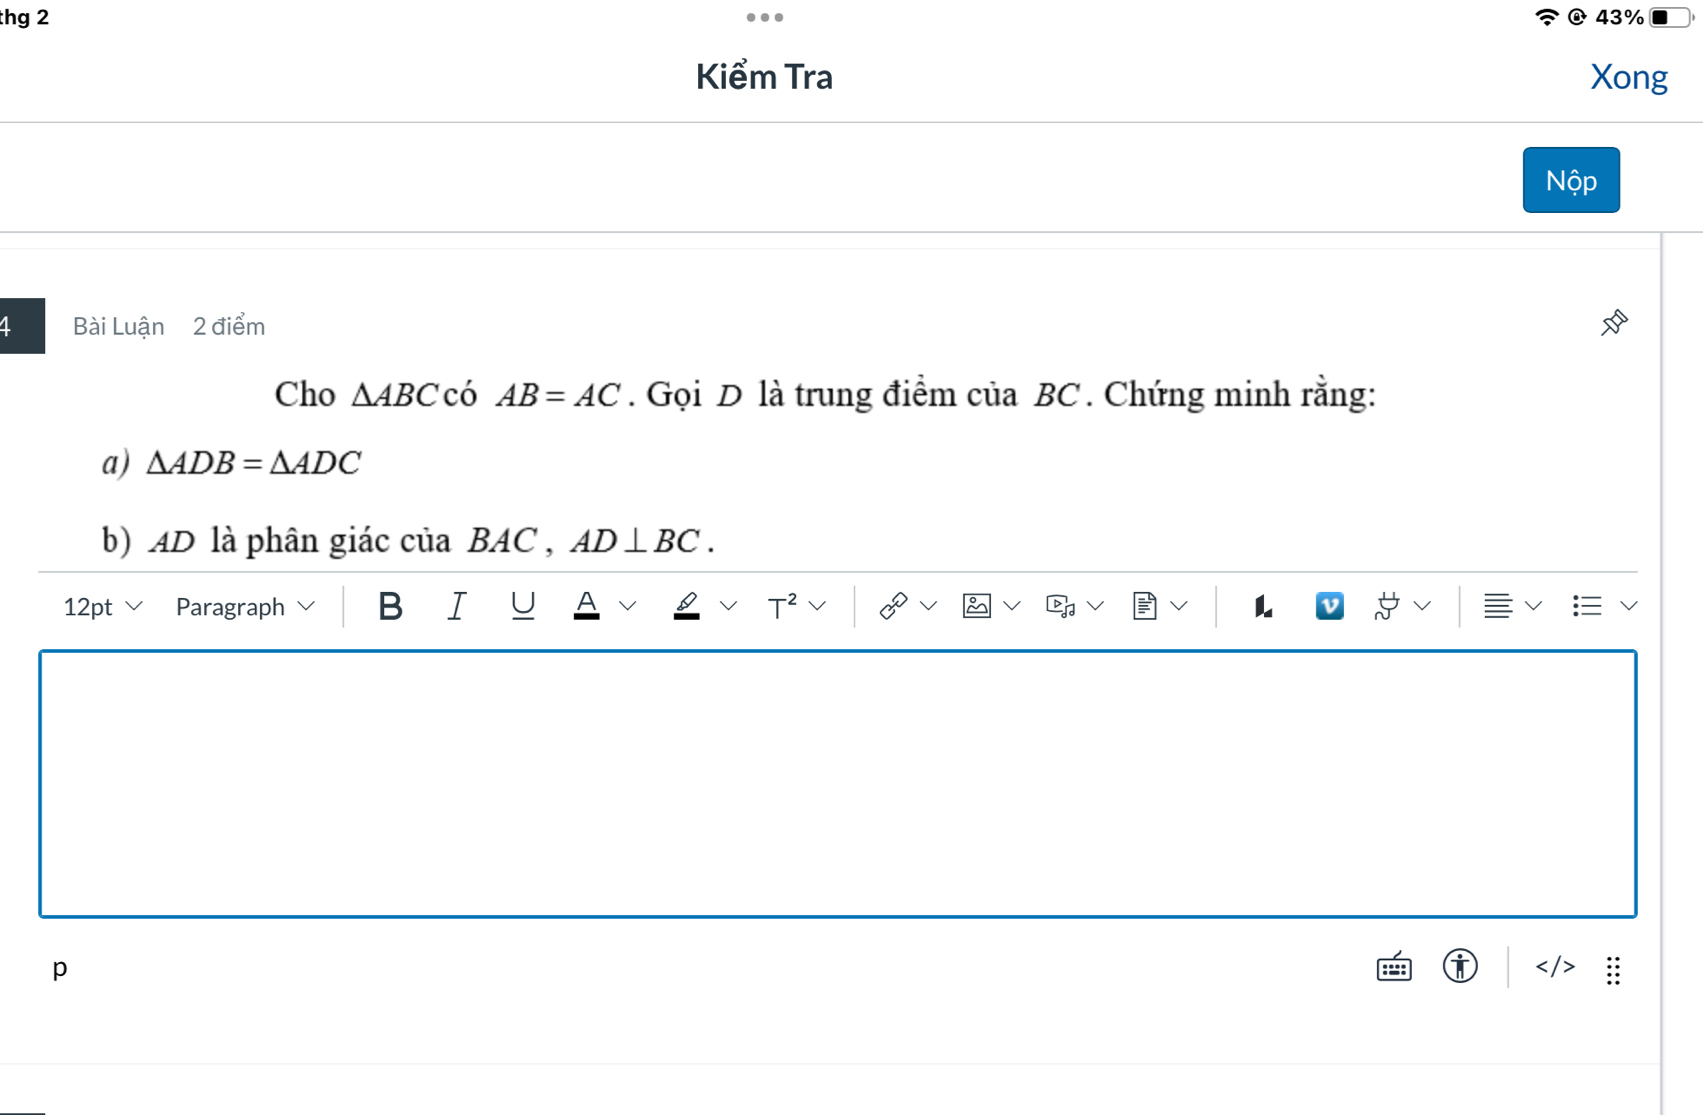Open the black L-shaped external tool icon
This screenshot has height=1115, width=1703.
1263,606
